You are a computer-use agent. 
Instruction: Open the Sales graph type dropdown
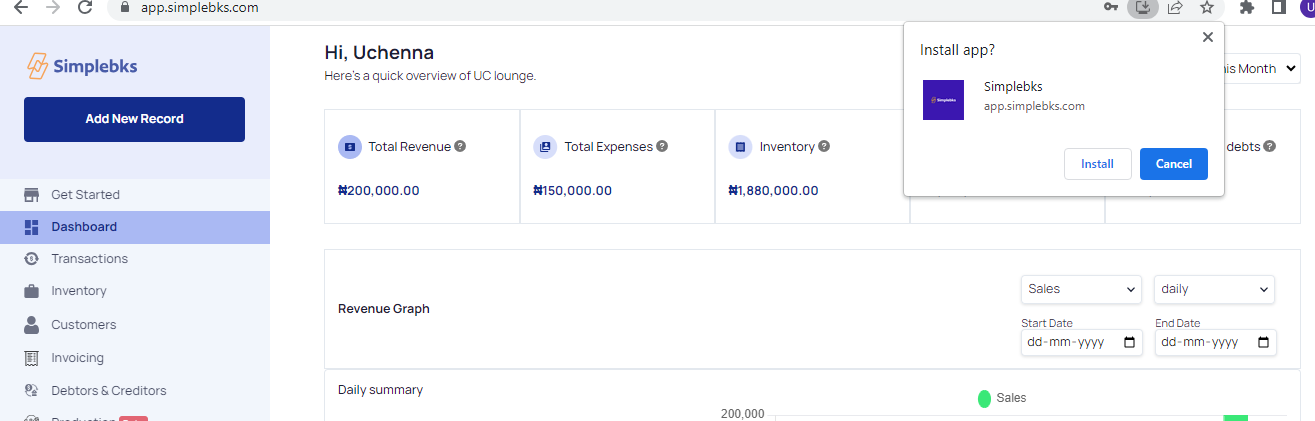[1081, 289]
